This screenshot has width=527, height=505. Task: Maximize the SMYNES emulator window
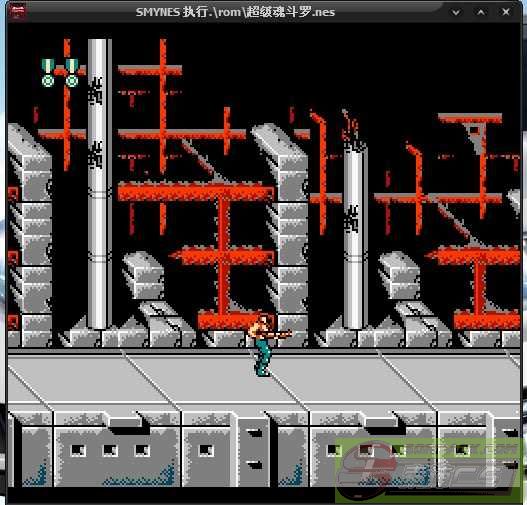pos(481,12)
